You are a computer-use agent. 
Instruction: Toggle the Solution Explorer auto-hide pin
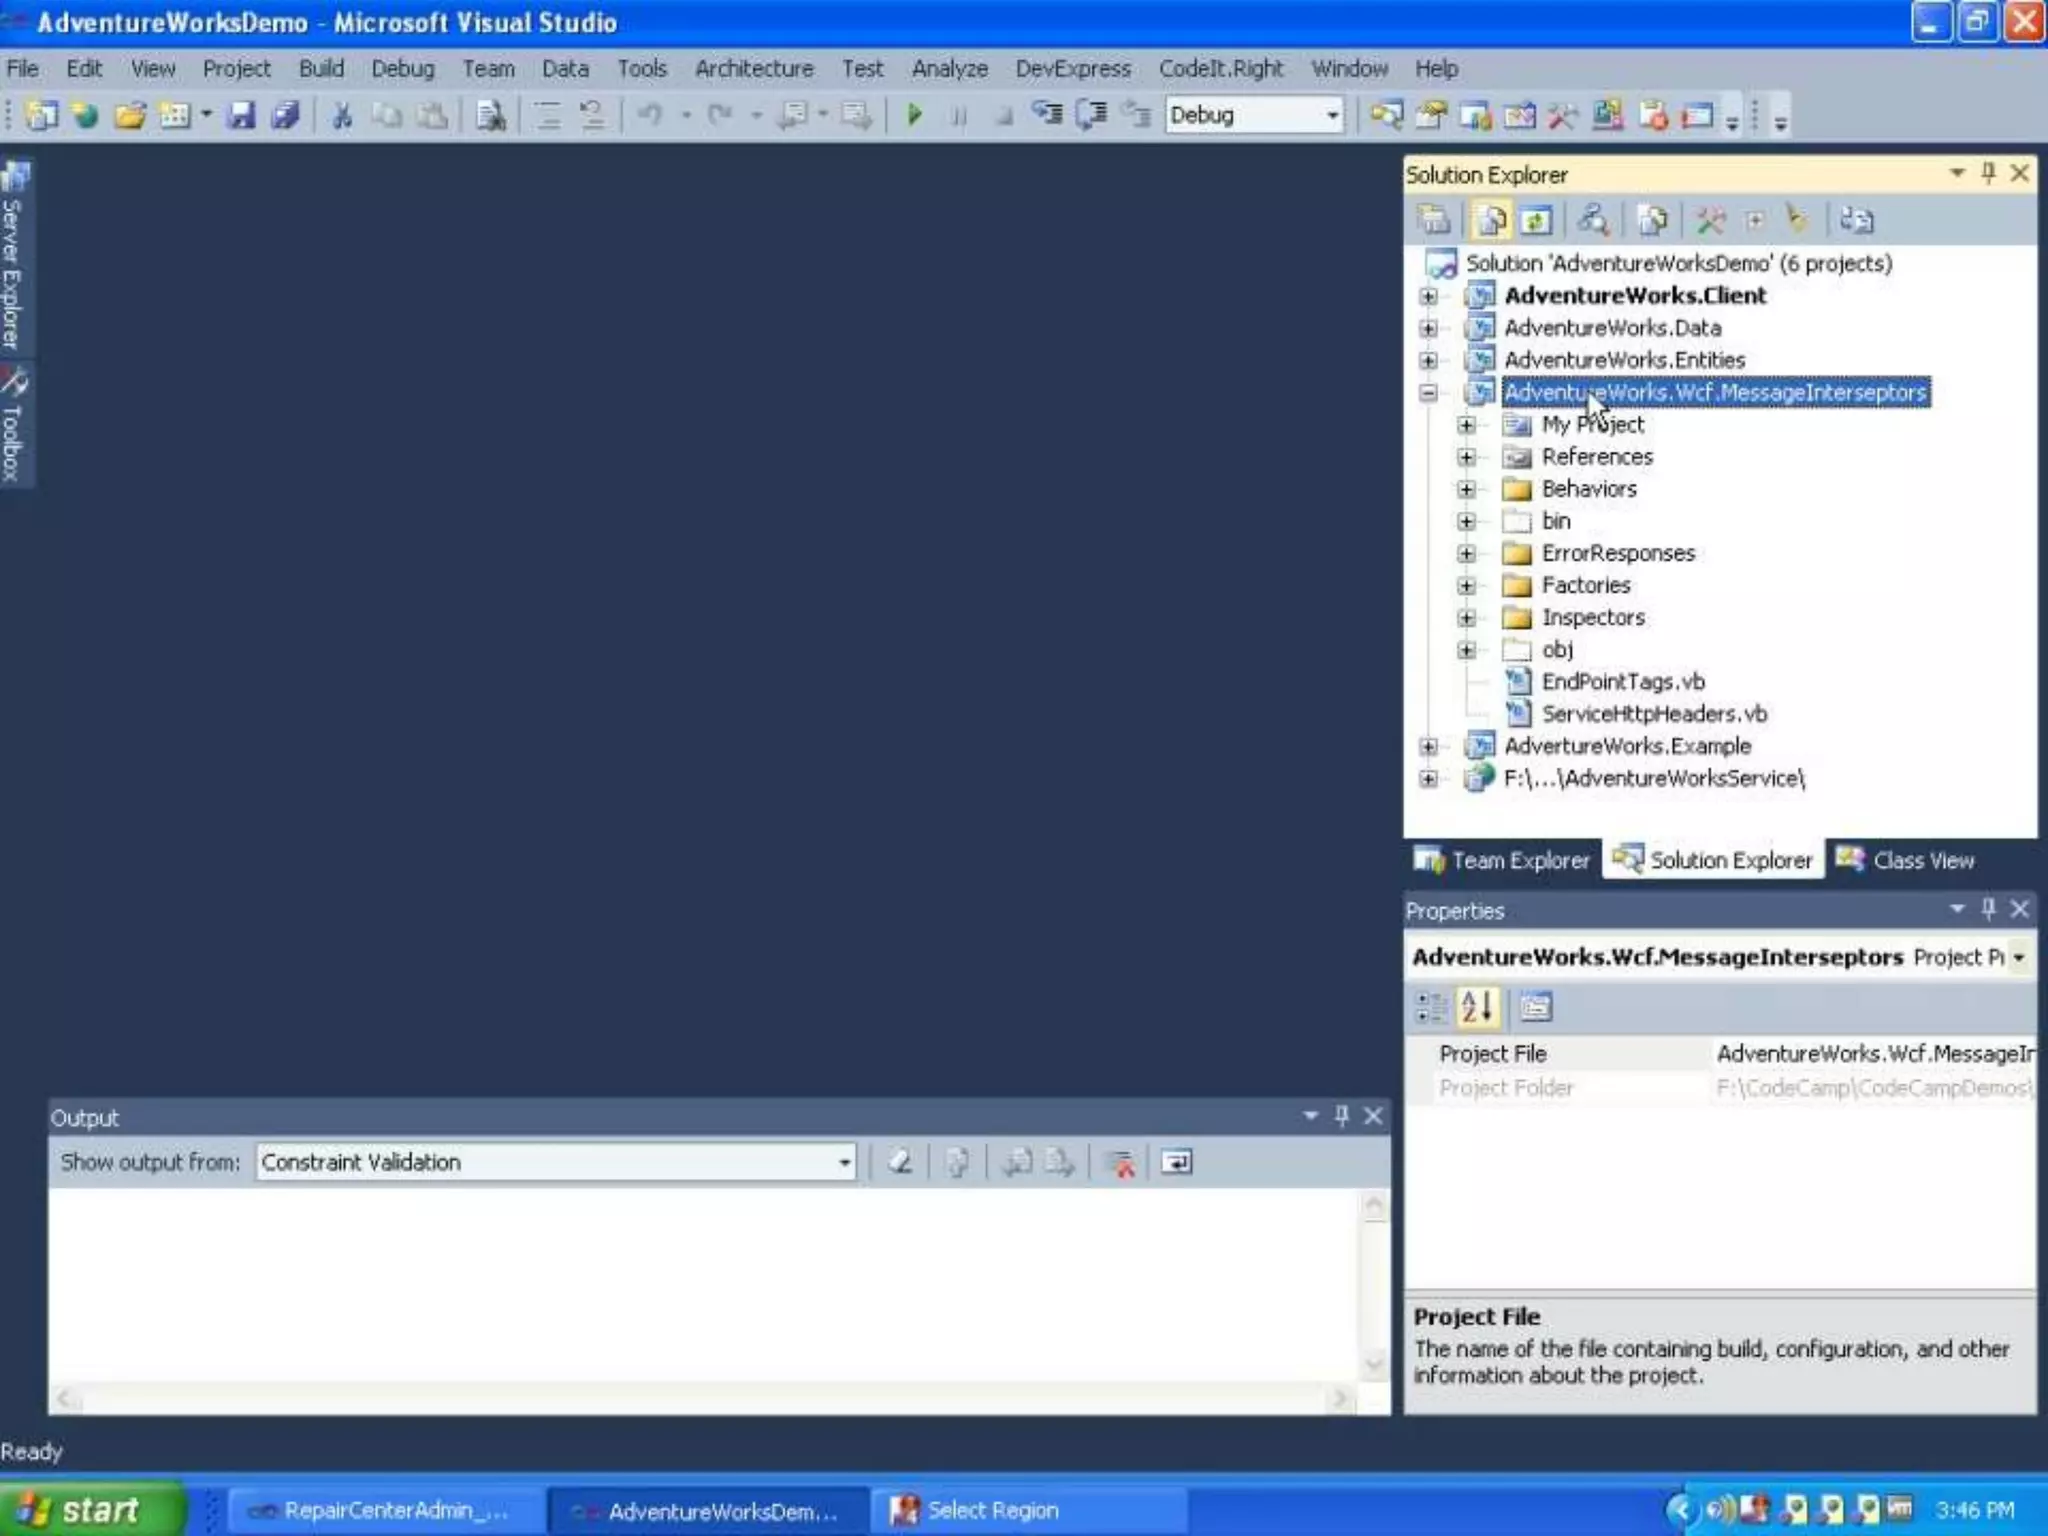[1988, 173]
